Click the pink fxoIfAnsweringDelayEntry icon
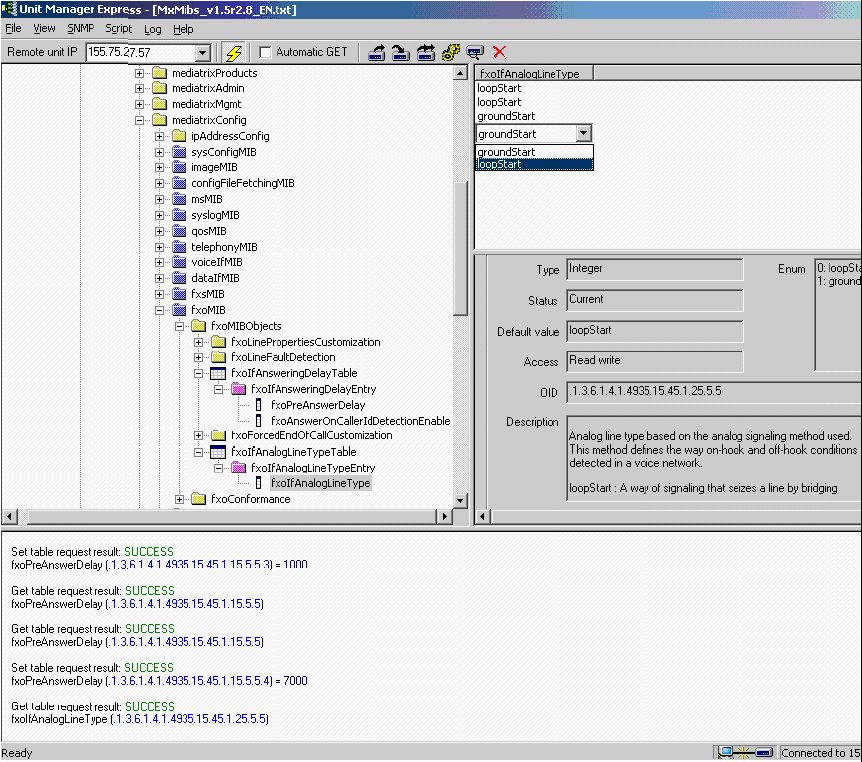The width and height of the screenshot is (862, 762). (x=239, y=389)
